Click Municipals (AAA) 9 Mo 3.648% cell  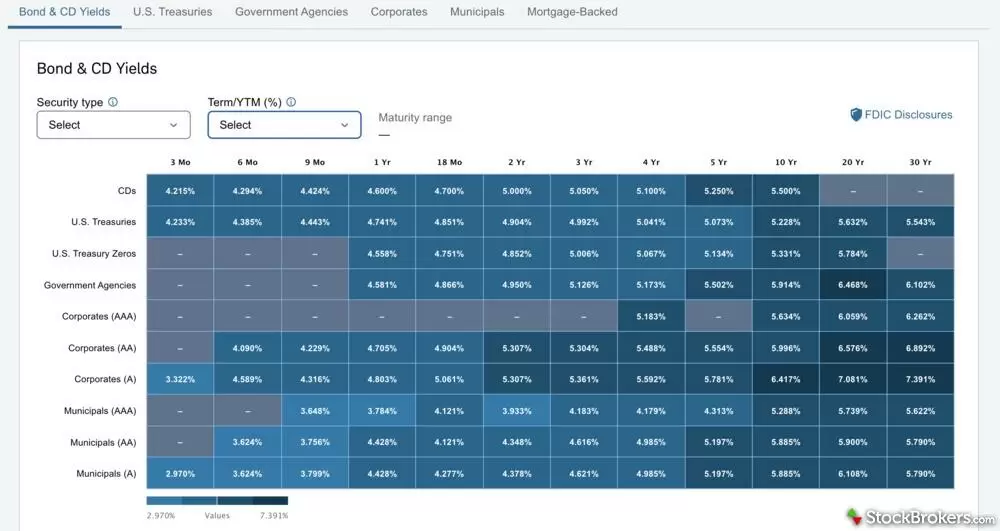pyautogui.click(x=315, y=411)
